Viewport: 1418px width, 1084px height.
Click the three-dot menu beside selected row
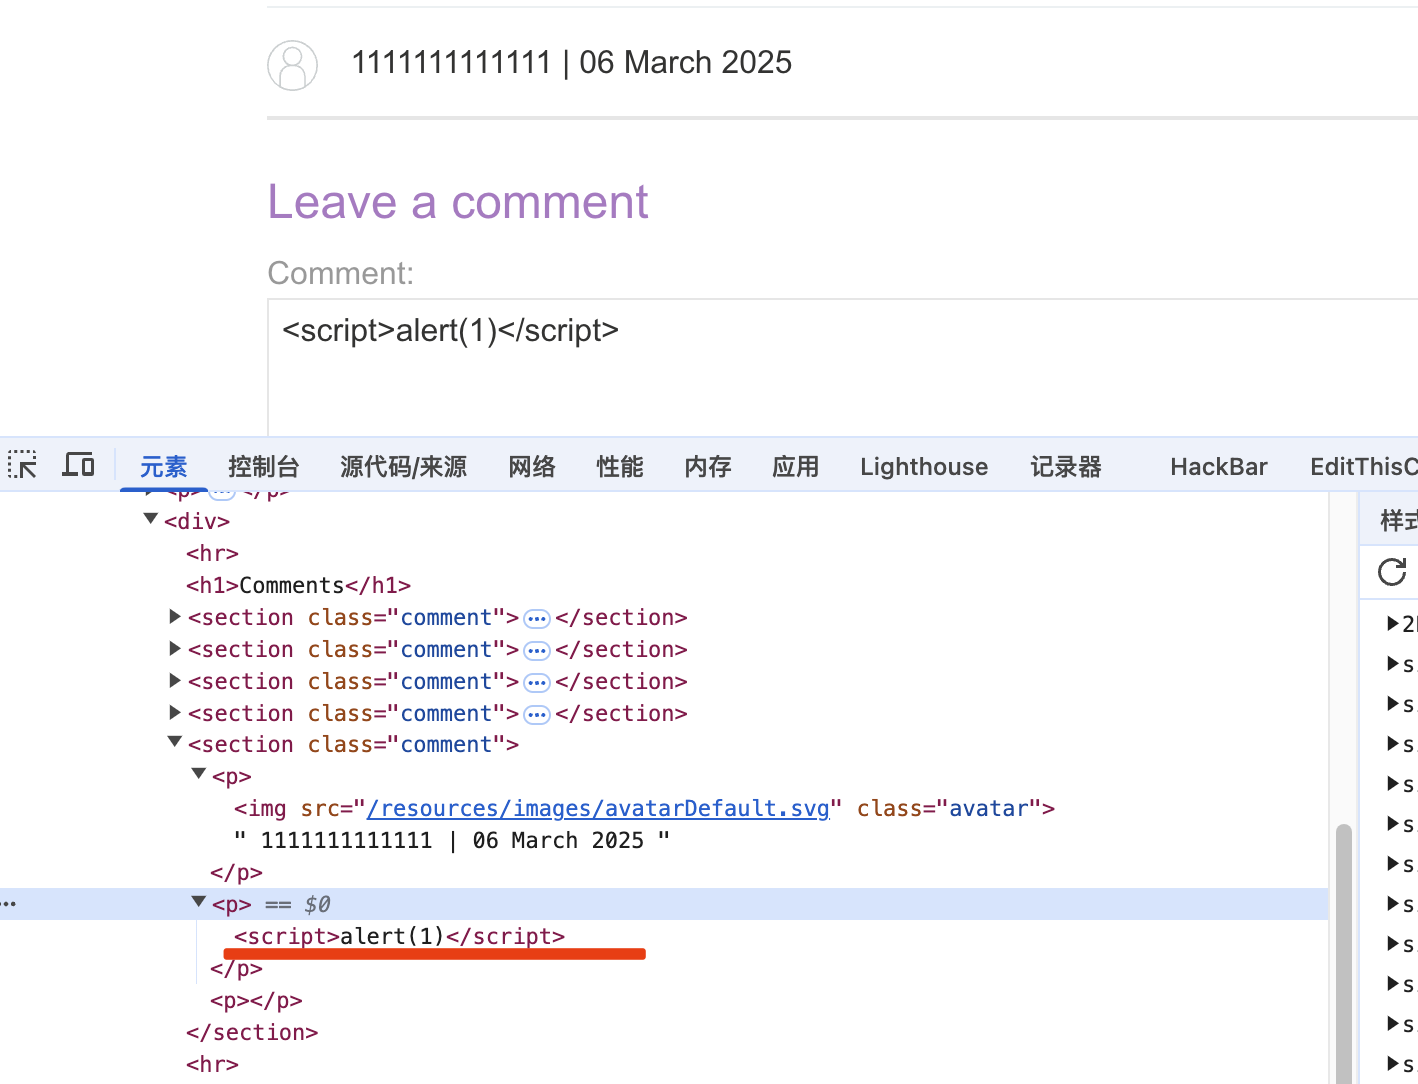point(9,904)
